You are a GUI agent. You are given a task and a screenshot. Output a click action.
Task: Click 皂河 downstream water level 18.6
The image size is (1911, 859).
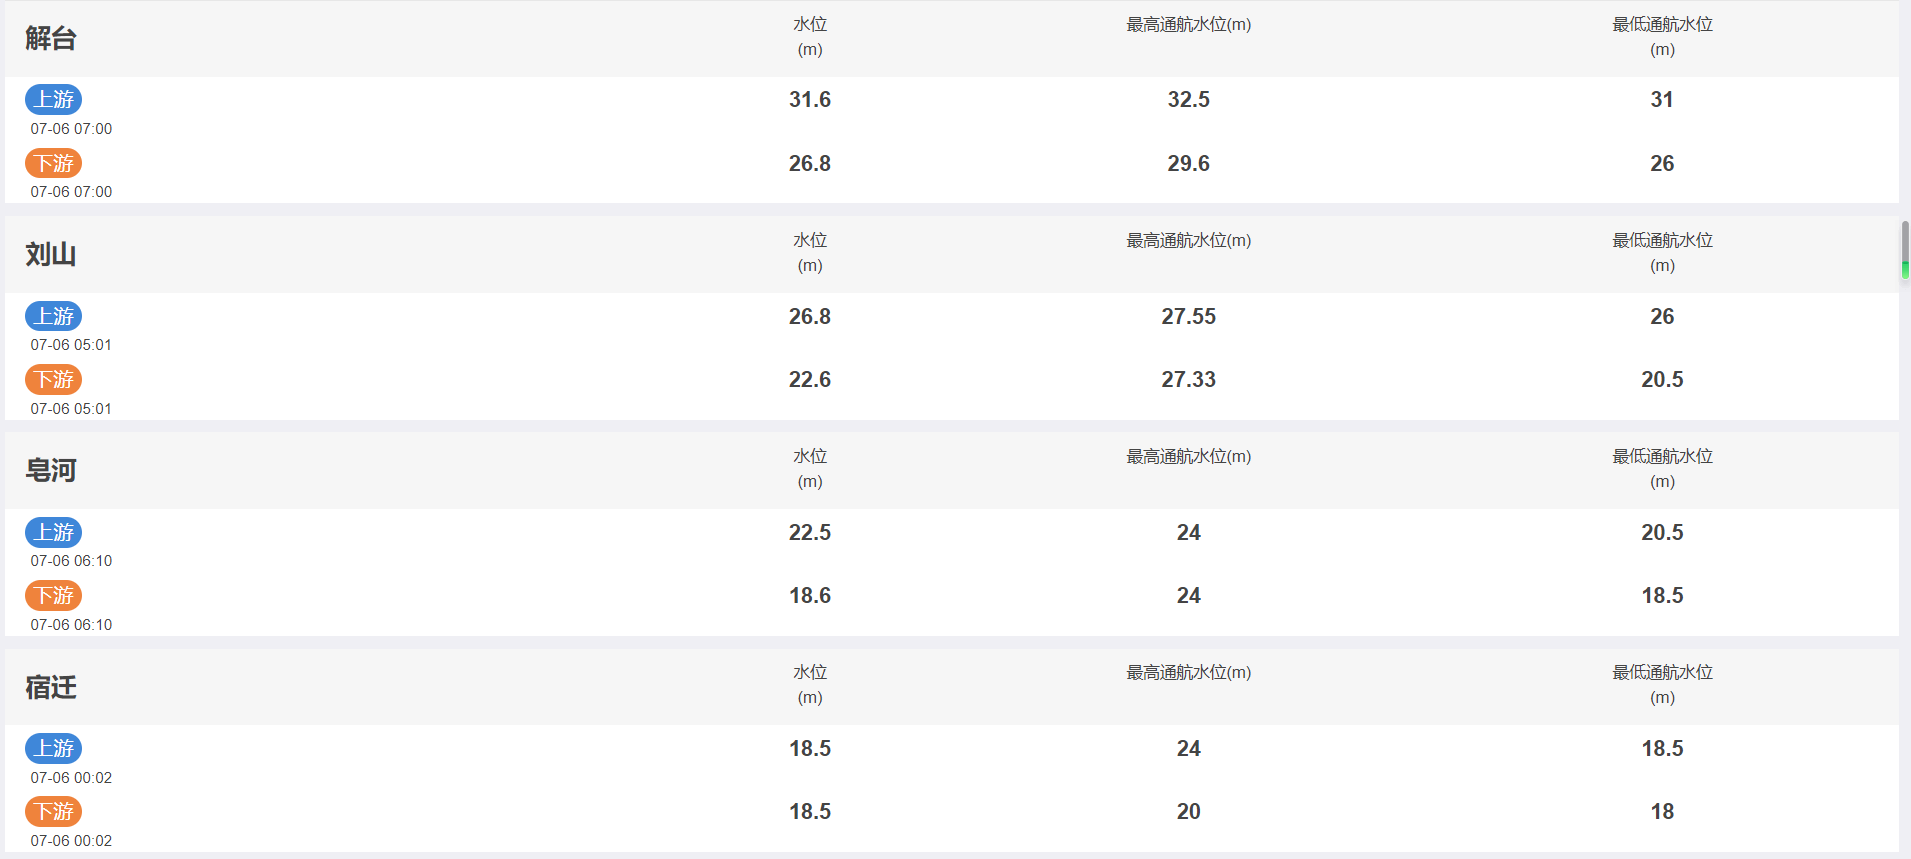pyautogui.click(x=810, y=596)
